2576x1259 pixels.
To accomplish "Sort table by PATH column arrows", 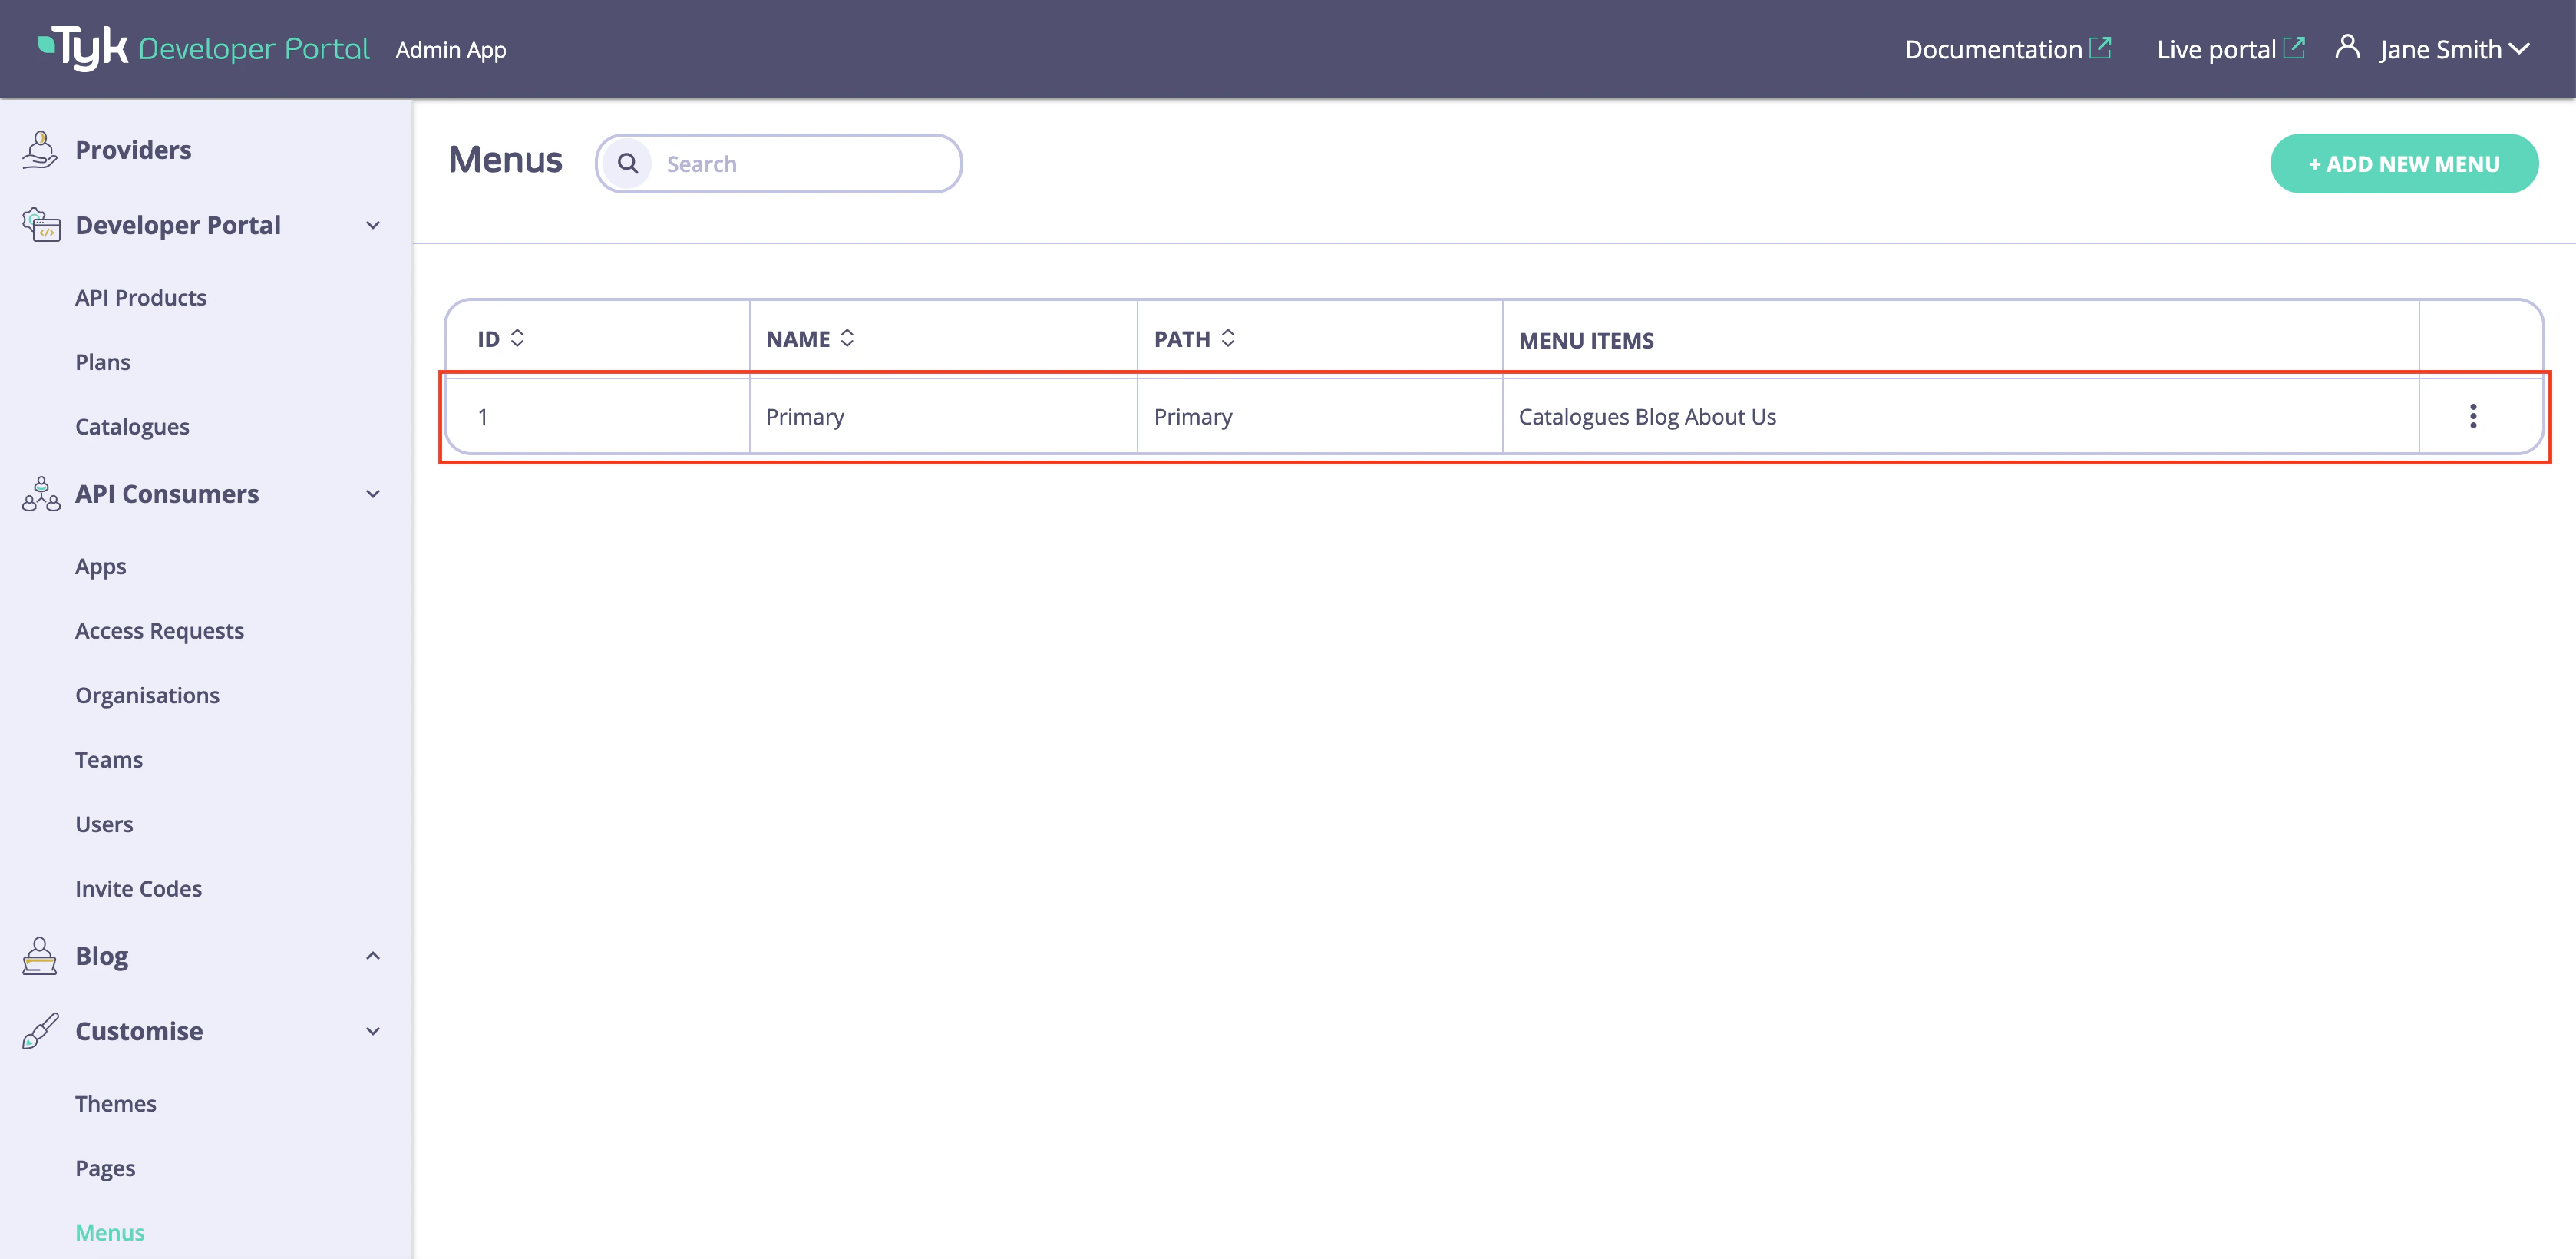I will (1228, 338).
